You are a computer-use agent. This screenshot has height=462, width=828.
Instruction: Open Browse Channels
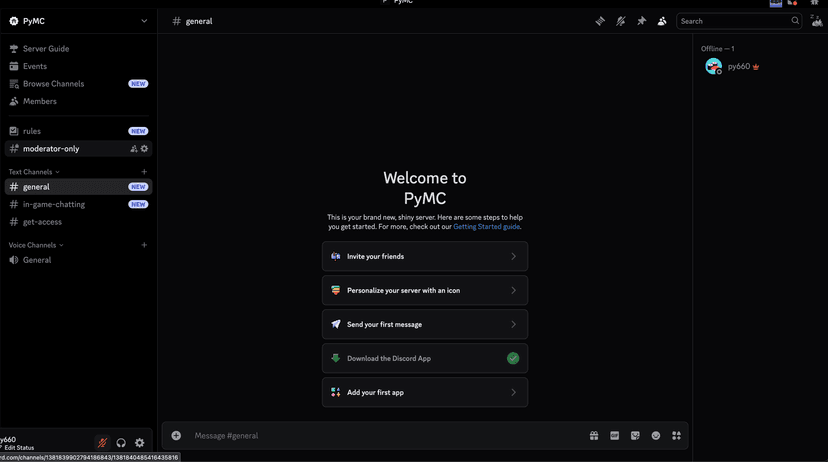click(78, 83)
